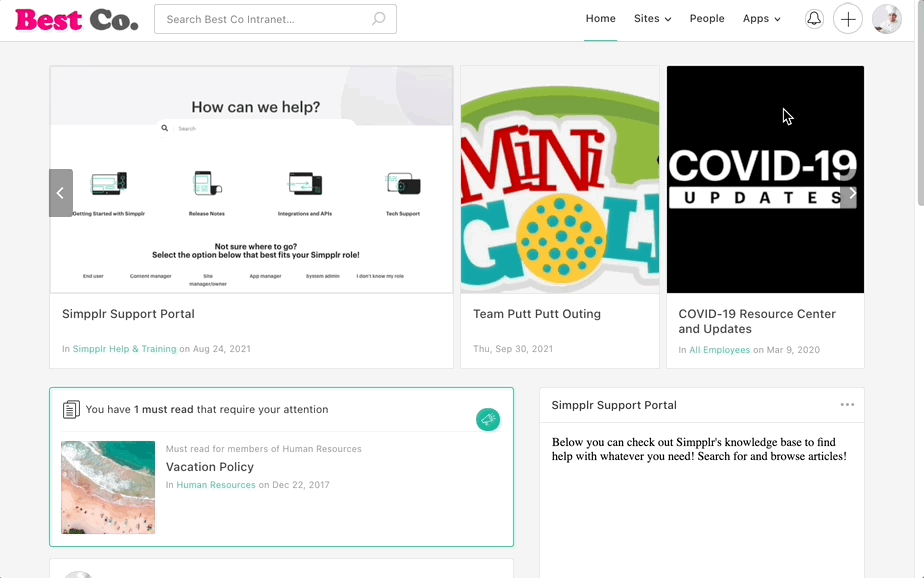Click the 'End user' role option
Image resolution: width=924 pixels, height=578 pixels.
pyautogui.click(x=93, y=276)
